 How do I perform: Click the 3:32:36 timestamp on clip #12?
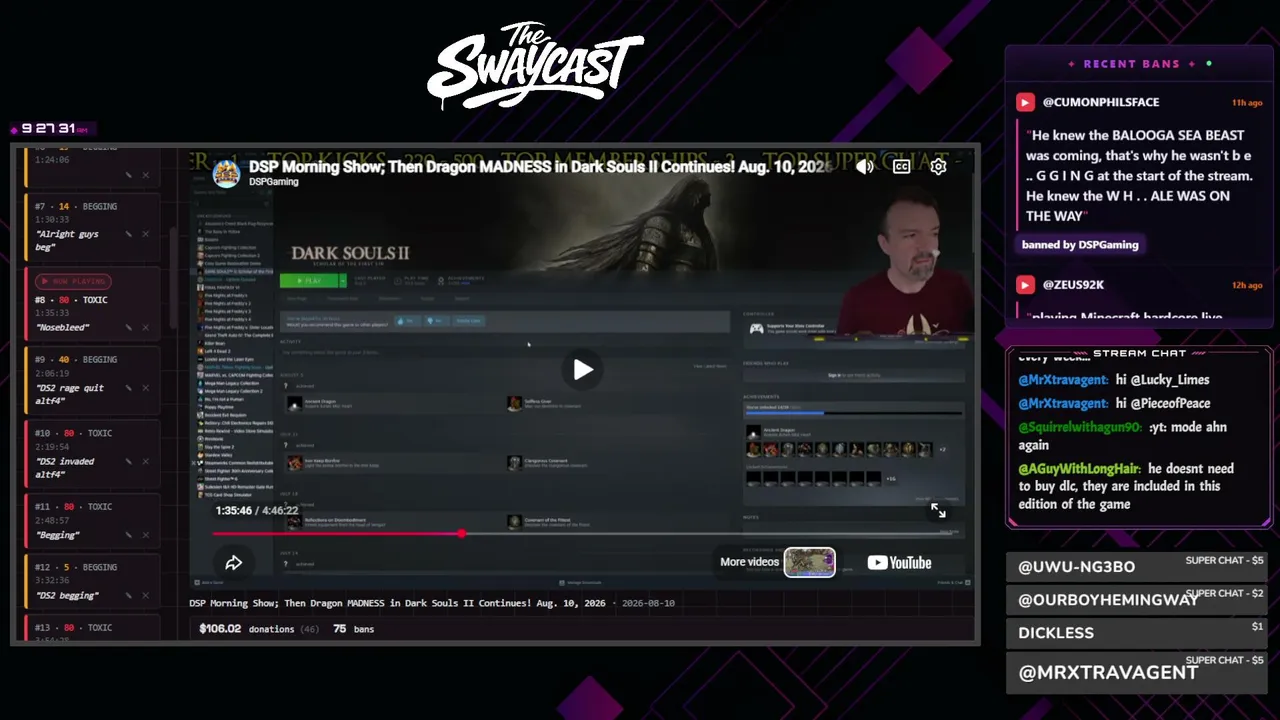coord(52,581)
